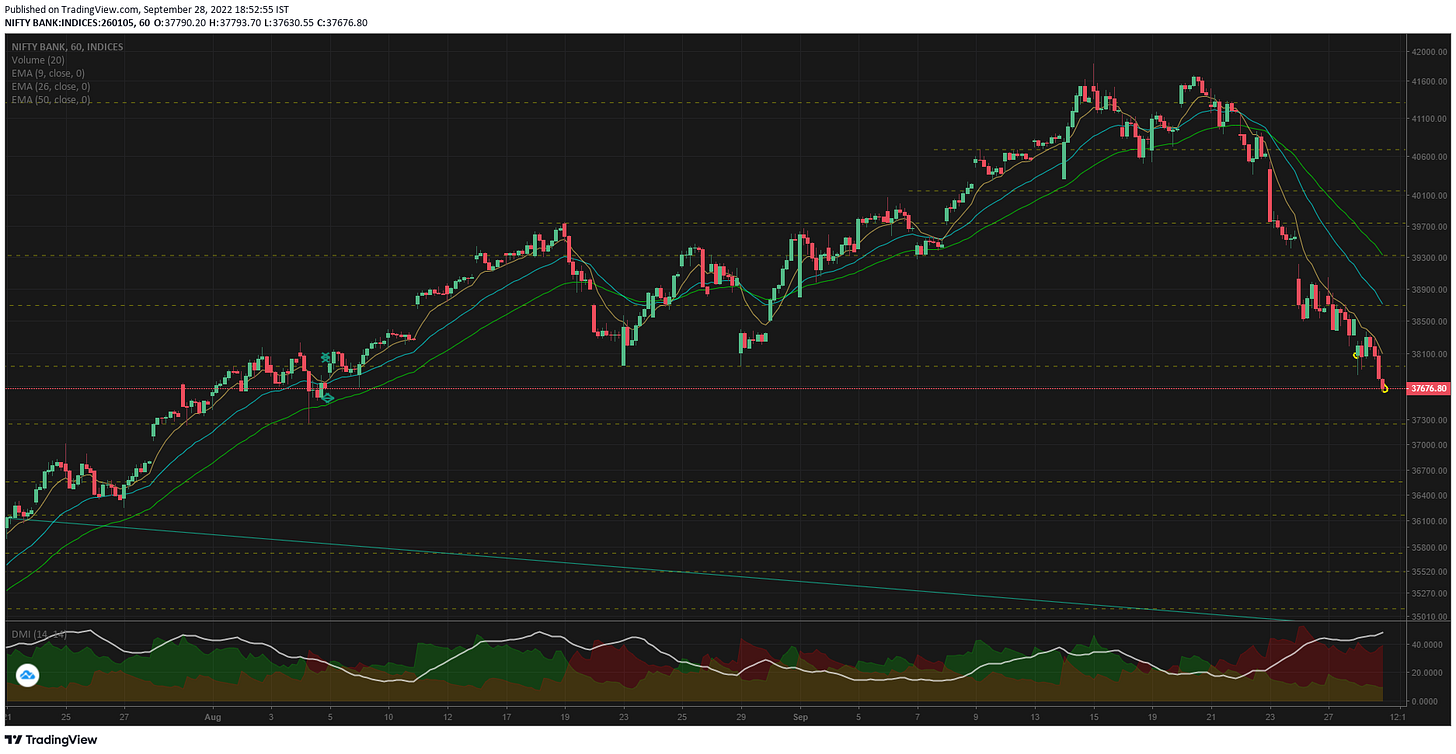Viewport: 1456px width, 754px height.
Task: Click the 39300.00 price axis label
Action: click(1430, 257)
